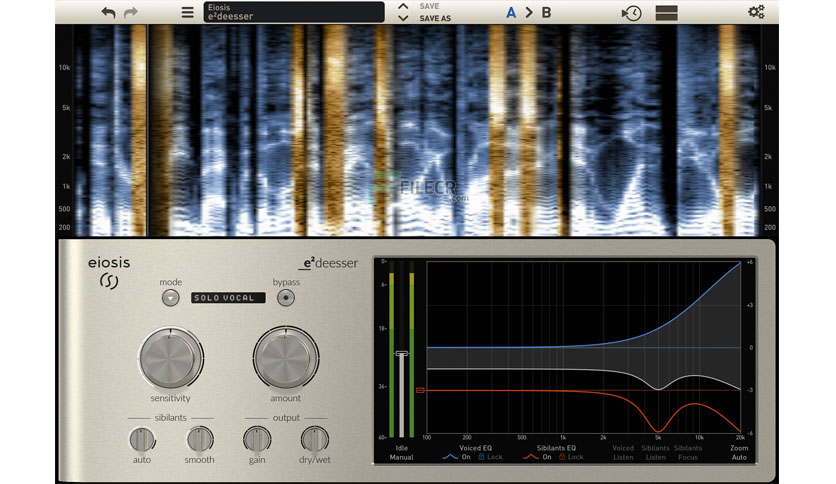Image resolution: width=836 pixels, height=484 pixels.
Task: Copy A to B with the arrow
Action: pos(529,12)
